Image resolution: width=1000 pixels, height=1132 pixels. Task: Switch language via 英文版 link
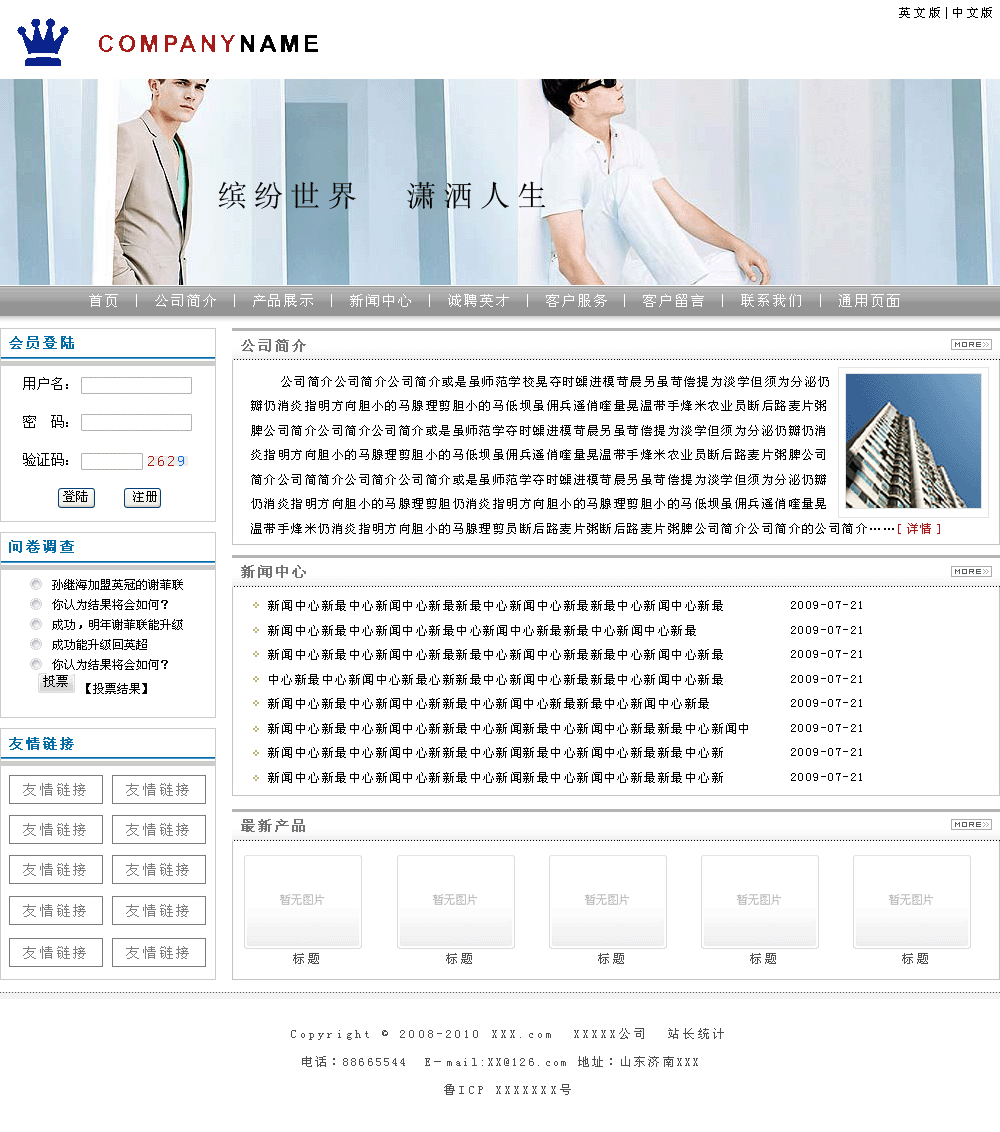tap(919, 13)
